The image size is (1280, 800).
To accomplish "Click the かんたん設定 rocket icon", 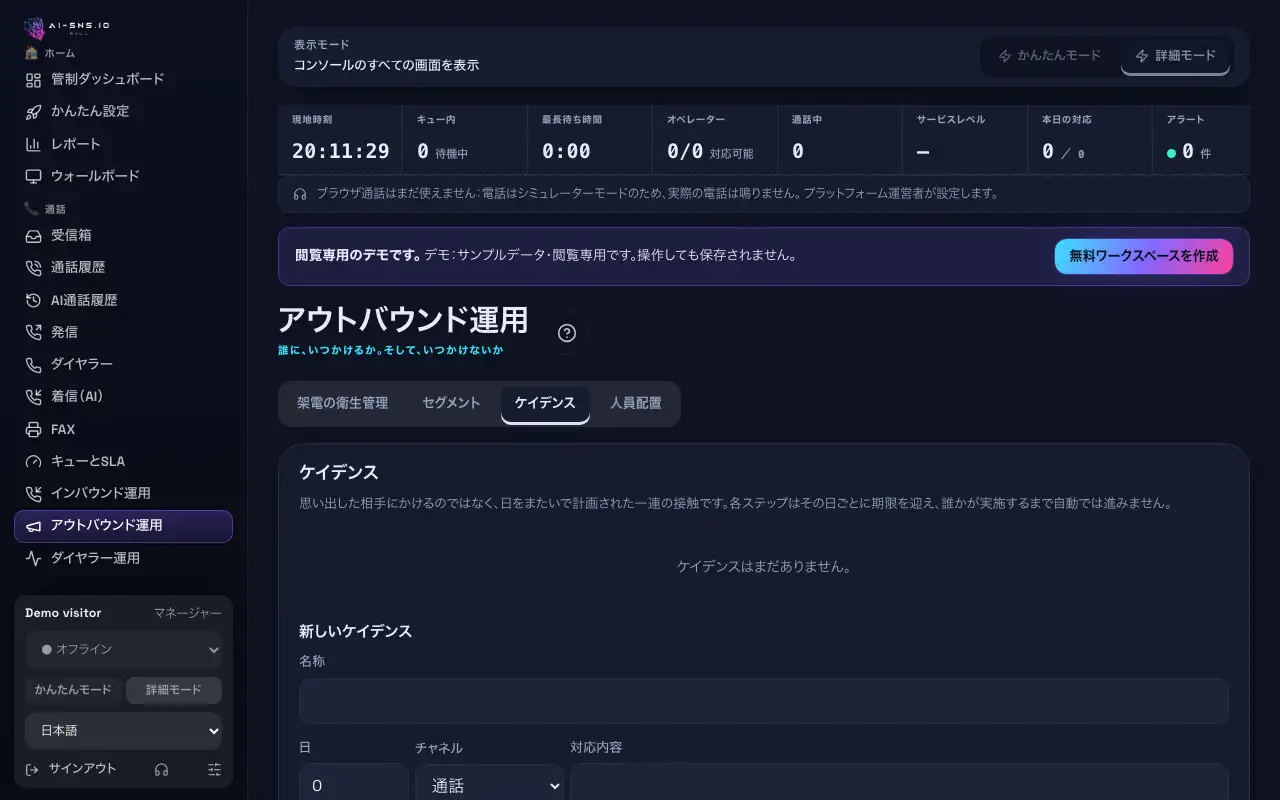I will pos(33,111).
